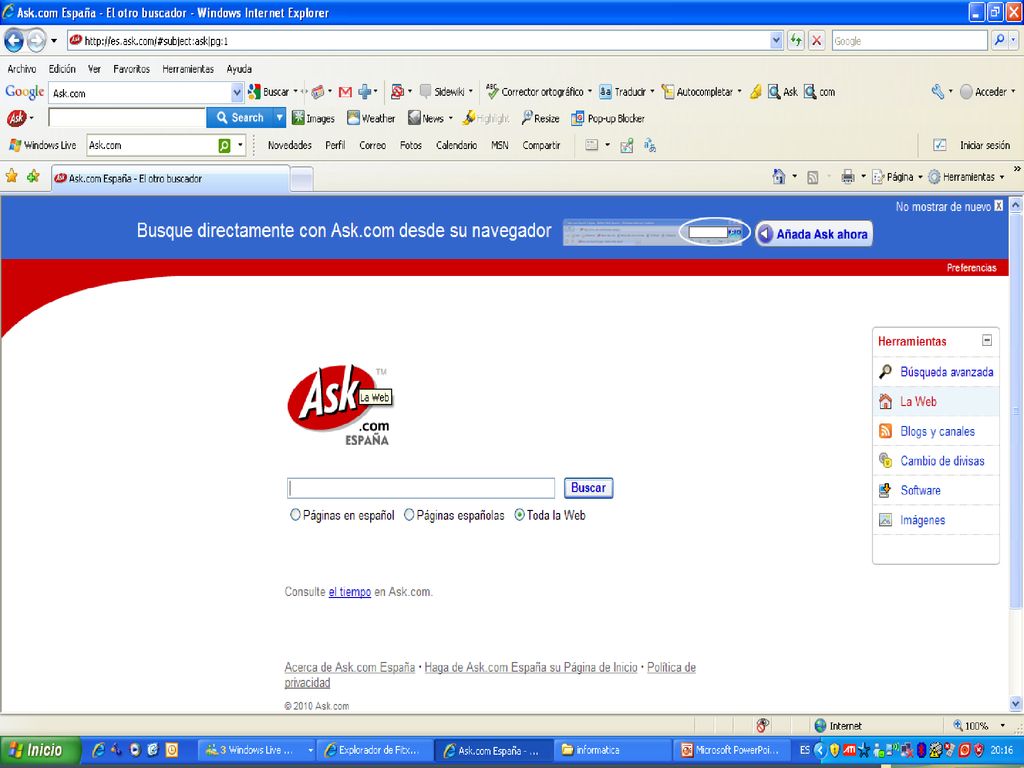Follow the 'el tiempo' link
The image size is (1024, 768).
coord(349,592)
